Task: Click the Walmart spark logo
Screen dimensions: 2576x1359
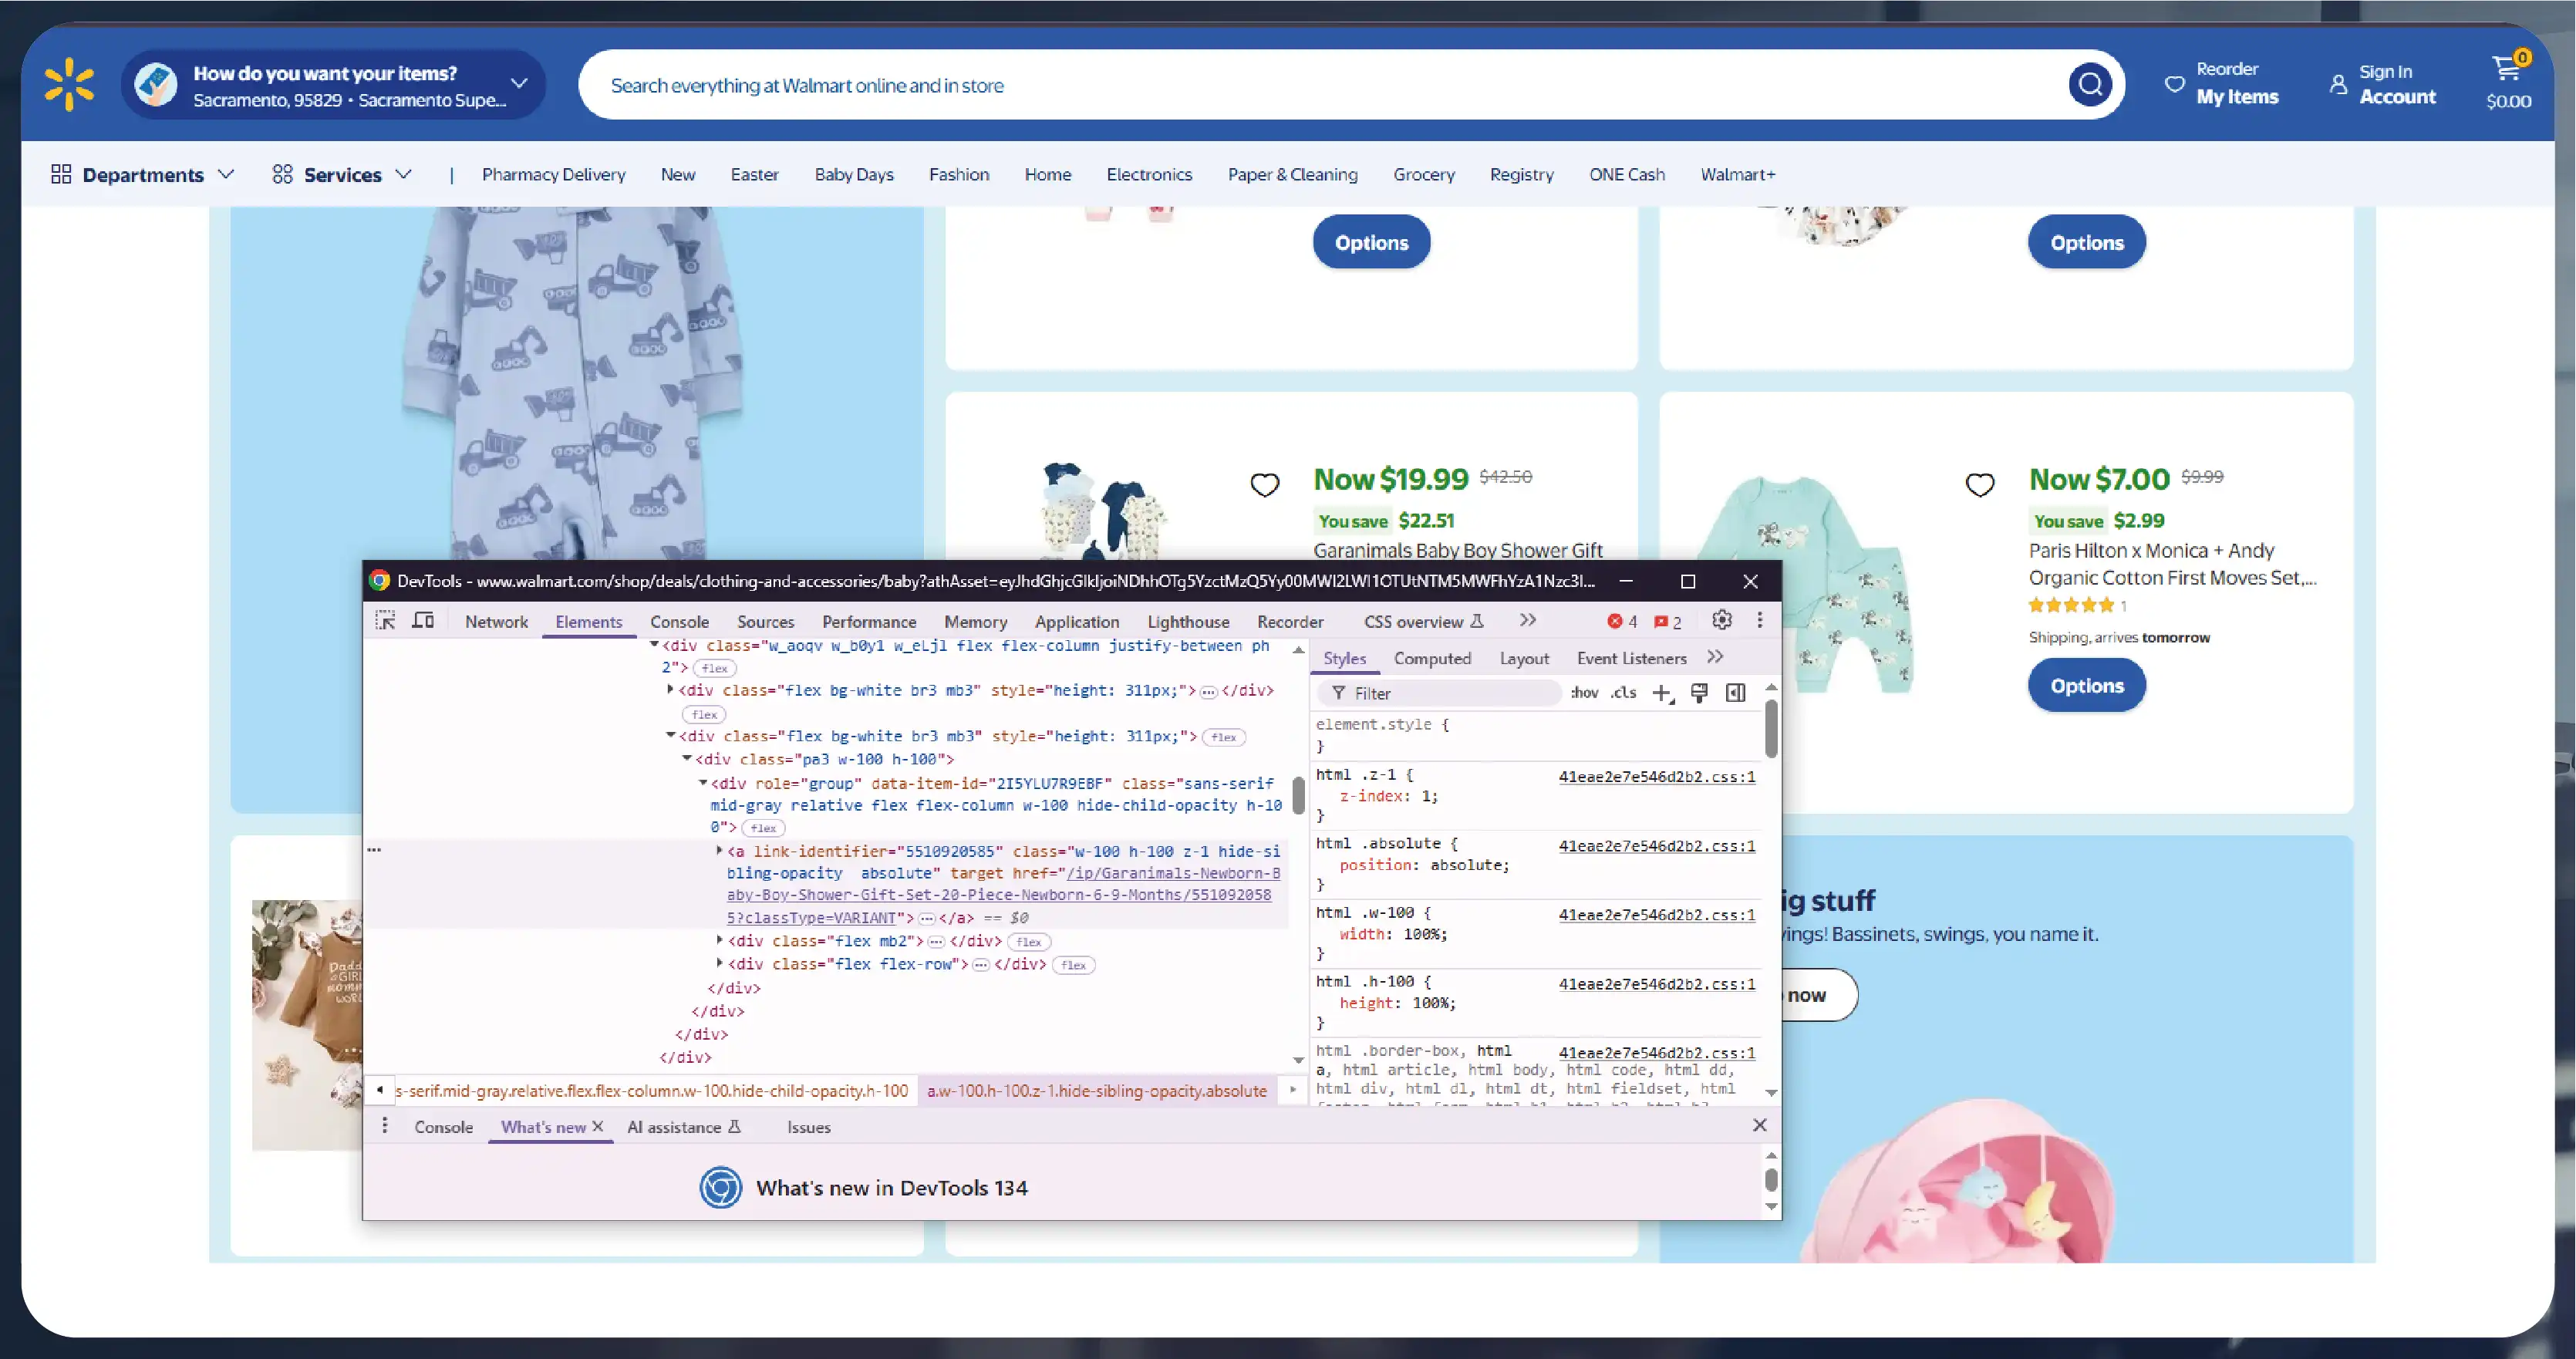Action: coord(69,84)
